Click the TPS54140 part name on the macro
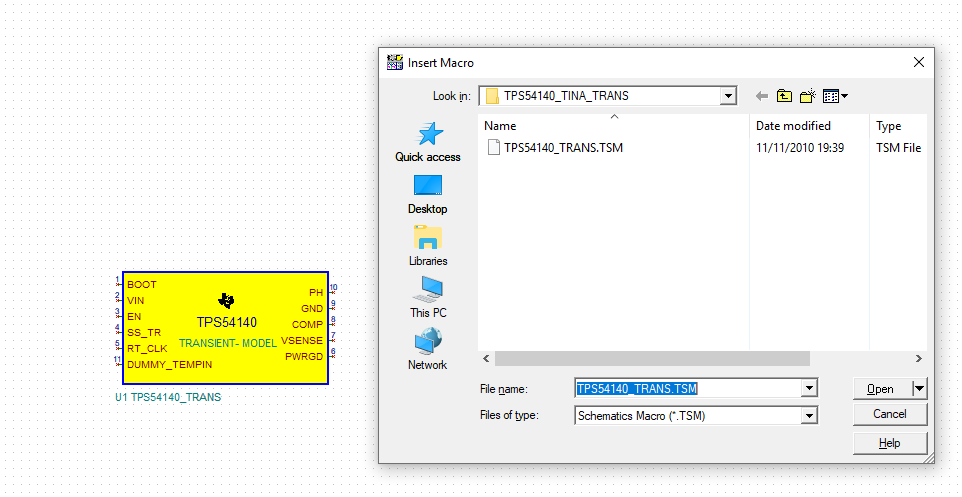The height and width of the screenshot is (497, 962). [x=227, y=323]
